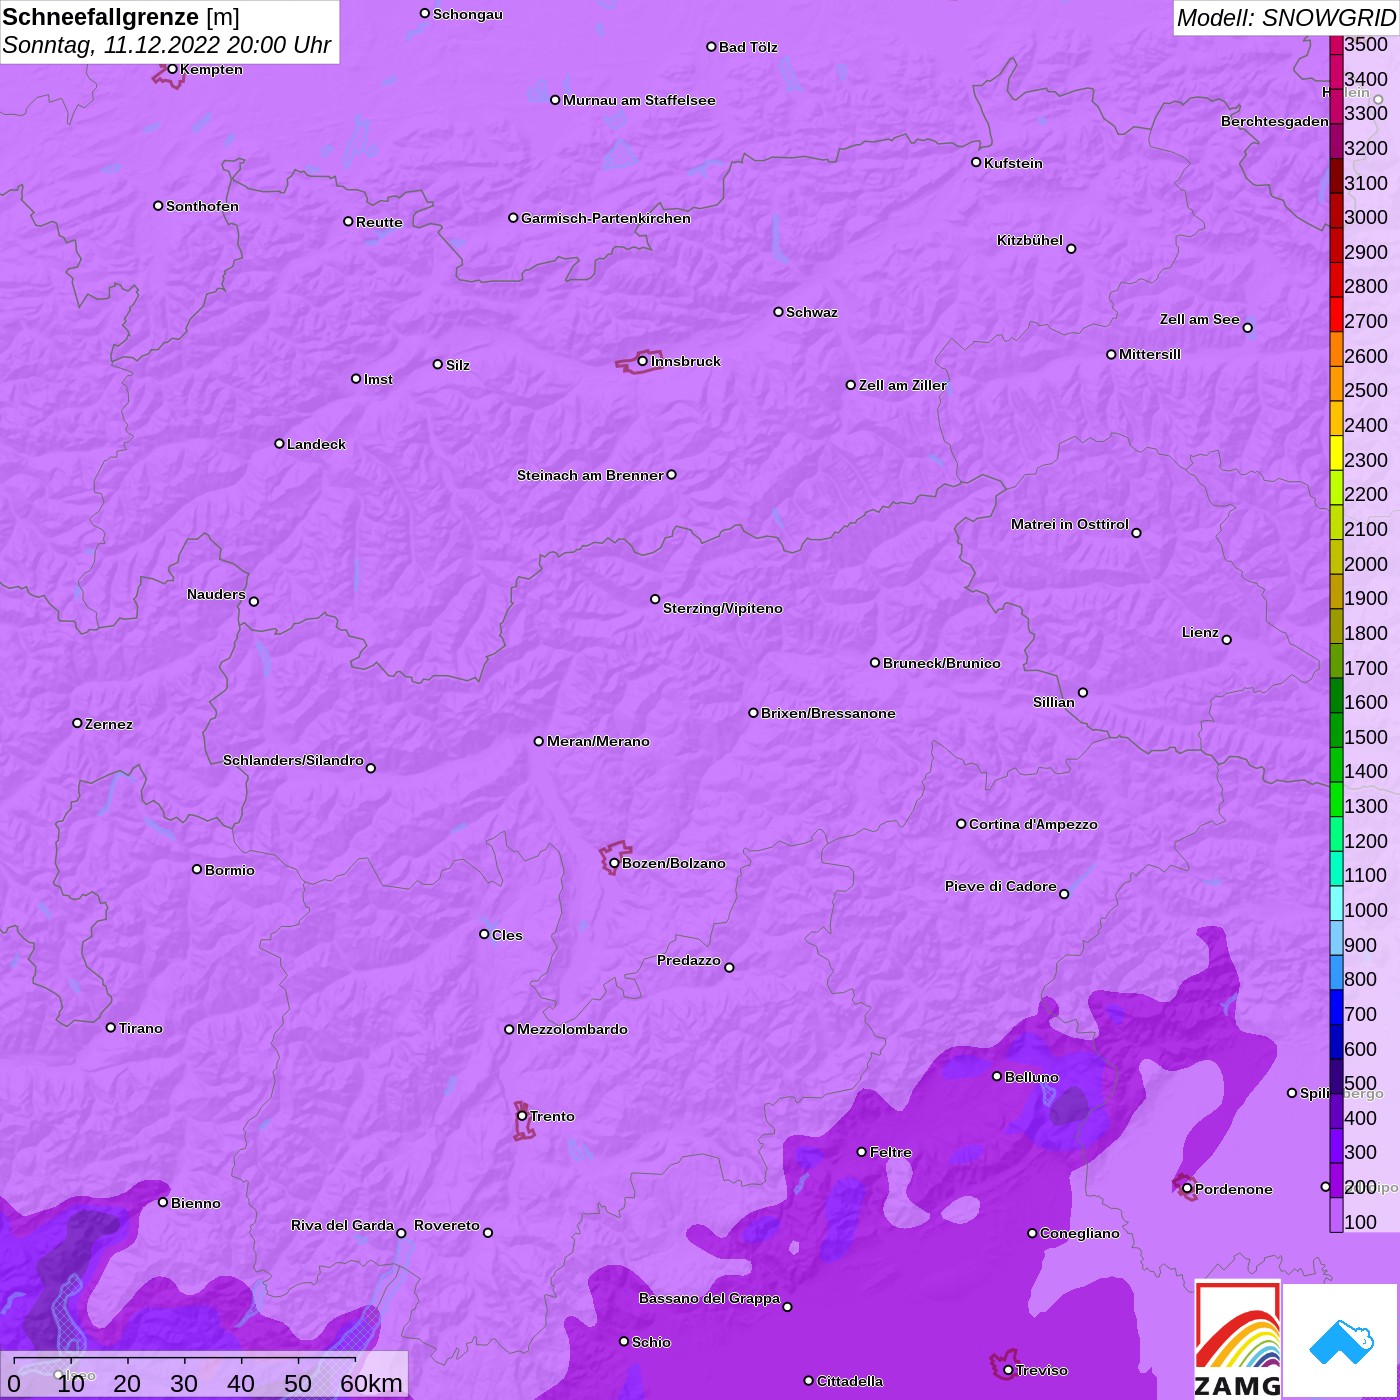Select the Belluno city label
This screenshot has width=1400, height=1400.
pyautogui.click(x=1031, y=1077)
